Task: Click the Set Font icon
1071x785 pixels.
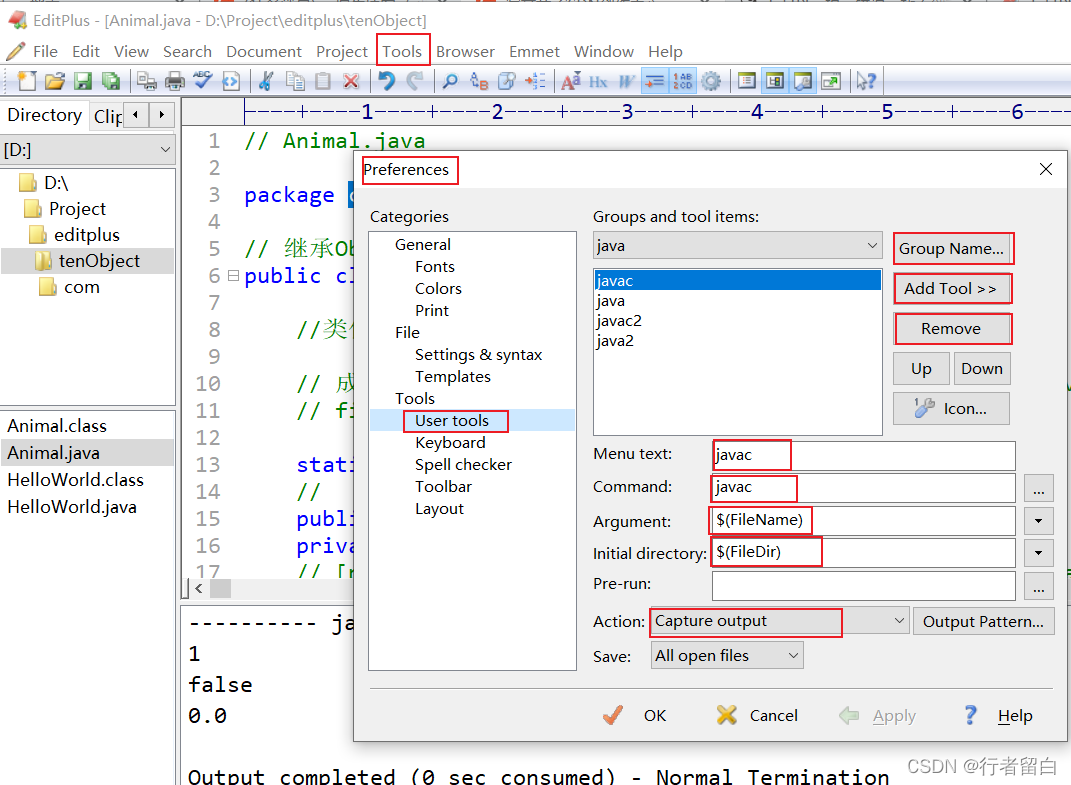Action: tap(570, 81)
